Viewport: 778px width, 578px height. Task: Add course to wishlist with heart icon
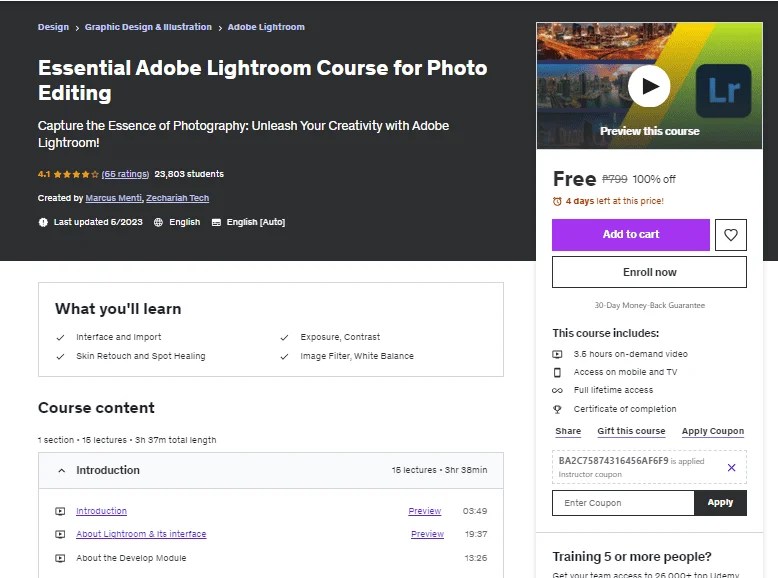point(730,235)
